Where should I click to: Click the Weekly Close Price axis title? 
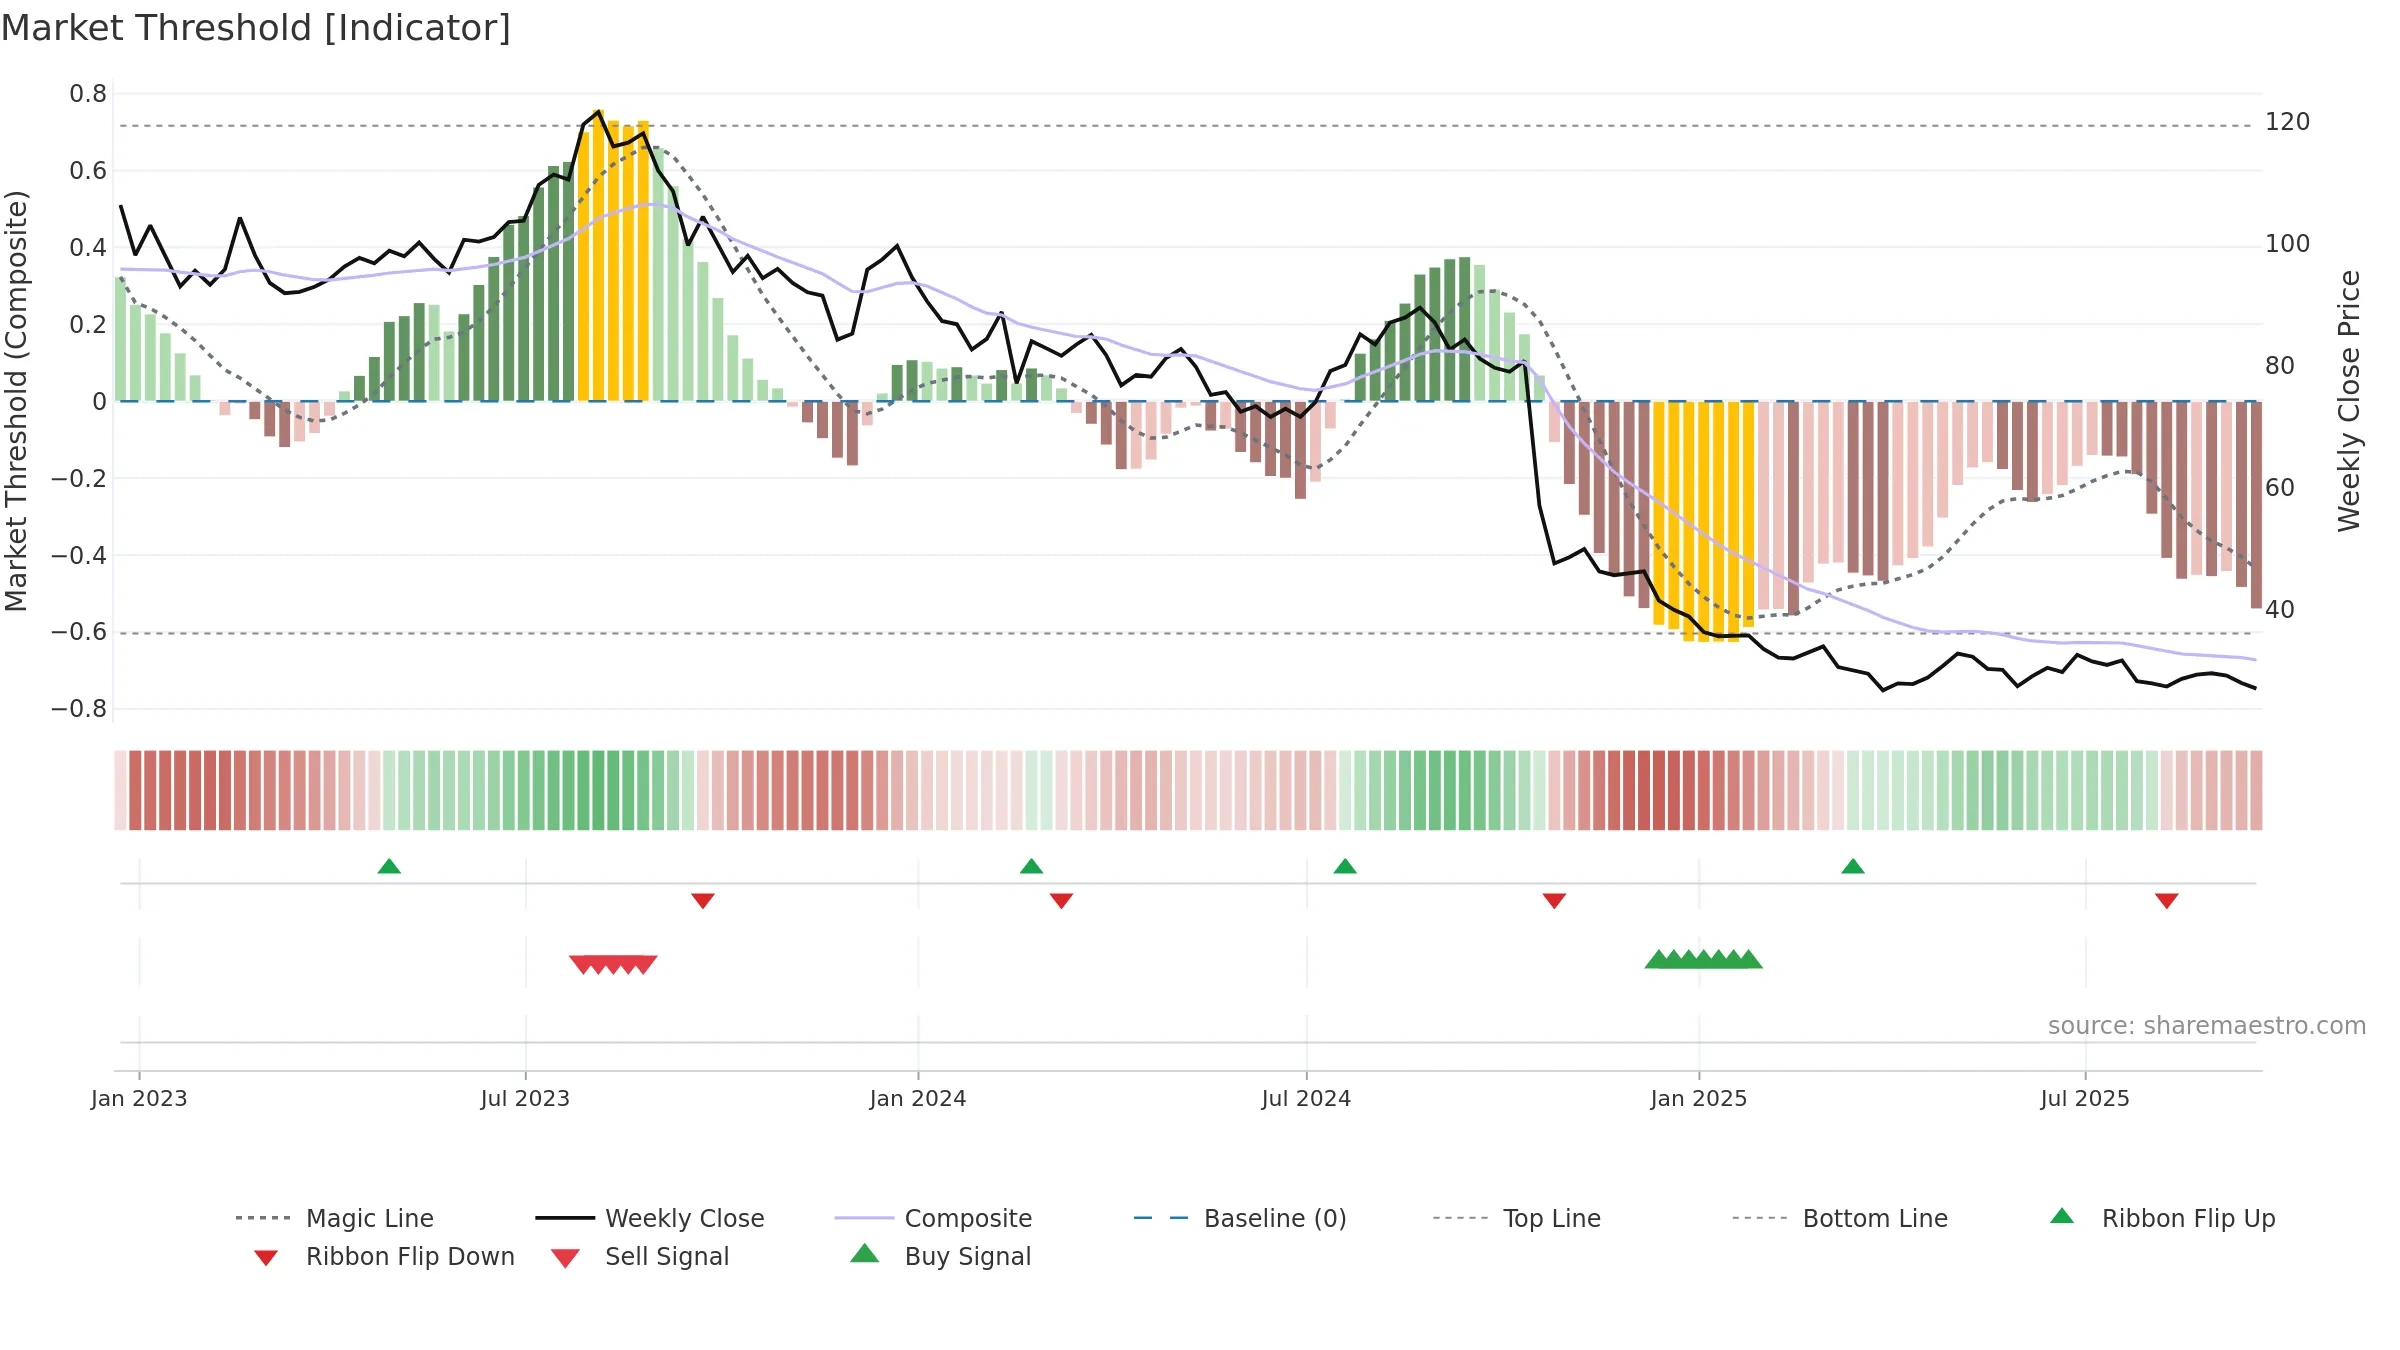[x=2349, y=400]
